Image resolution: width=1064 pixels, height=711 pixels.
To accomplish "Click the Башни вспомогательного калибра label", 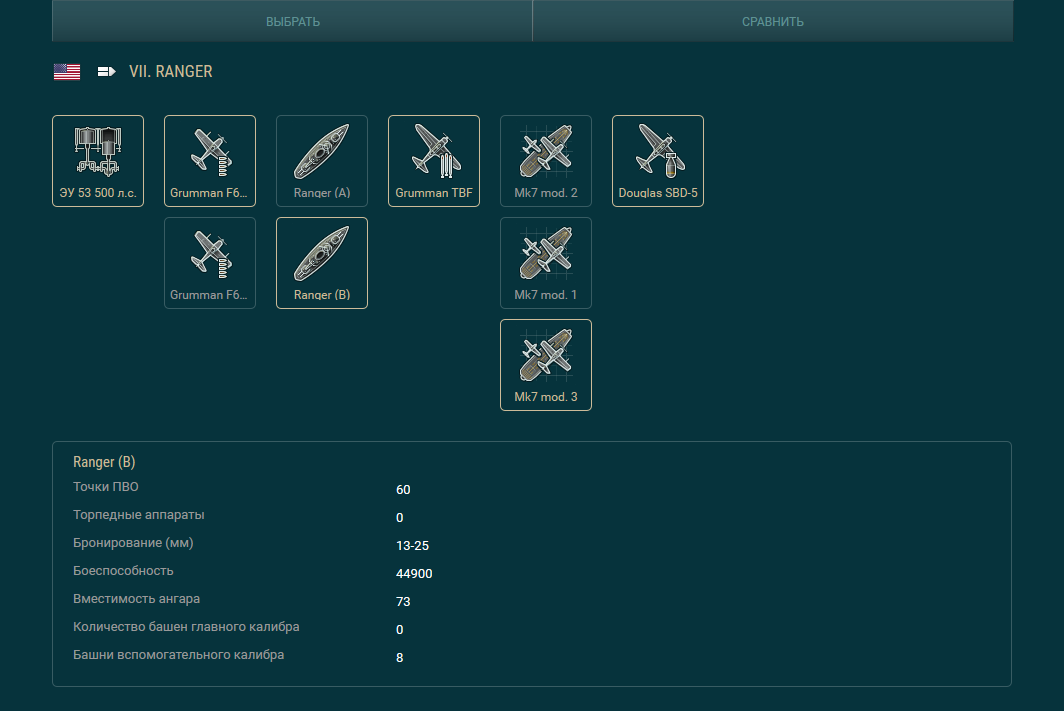I will (178, 655).
